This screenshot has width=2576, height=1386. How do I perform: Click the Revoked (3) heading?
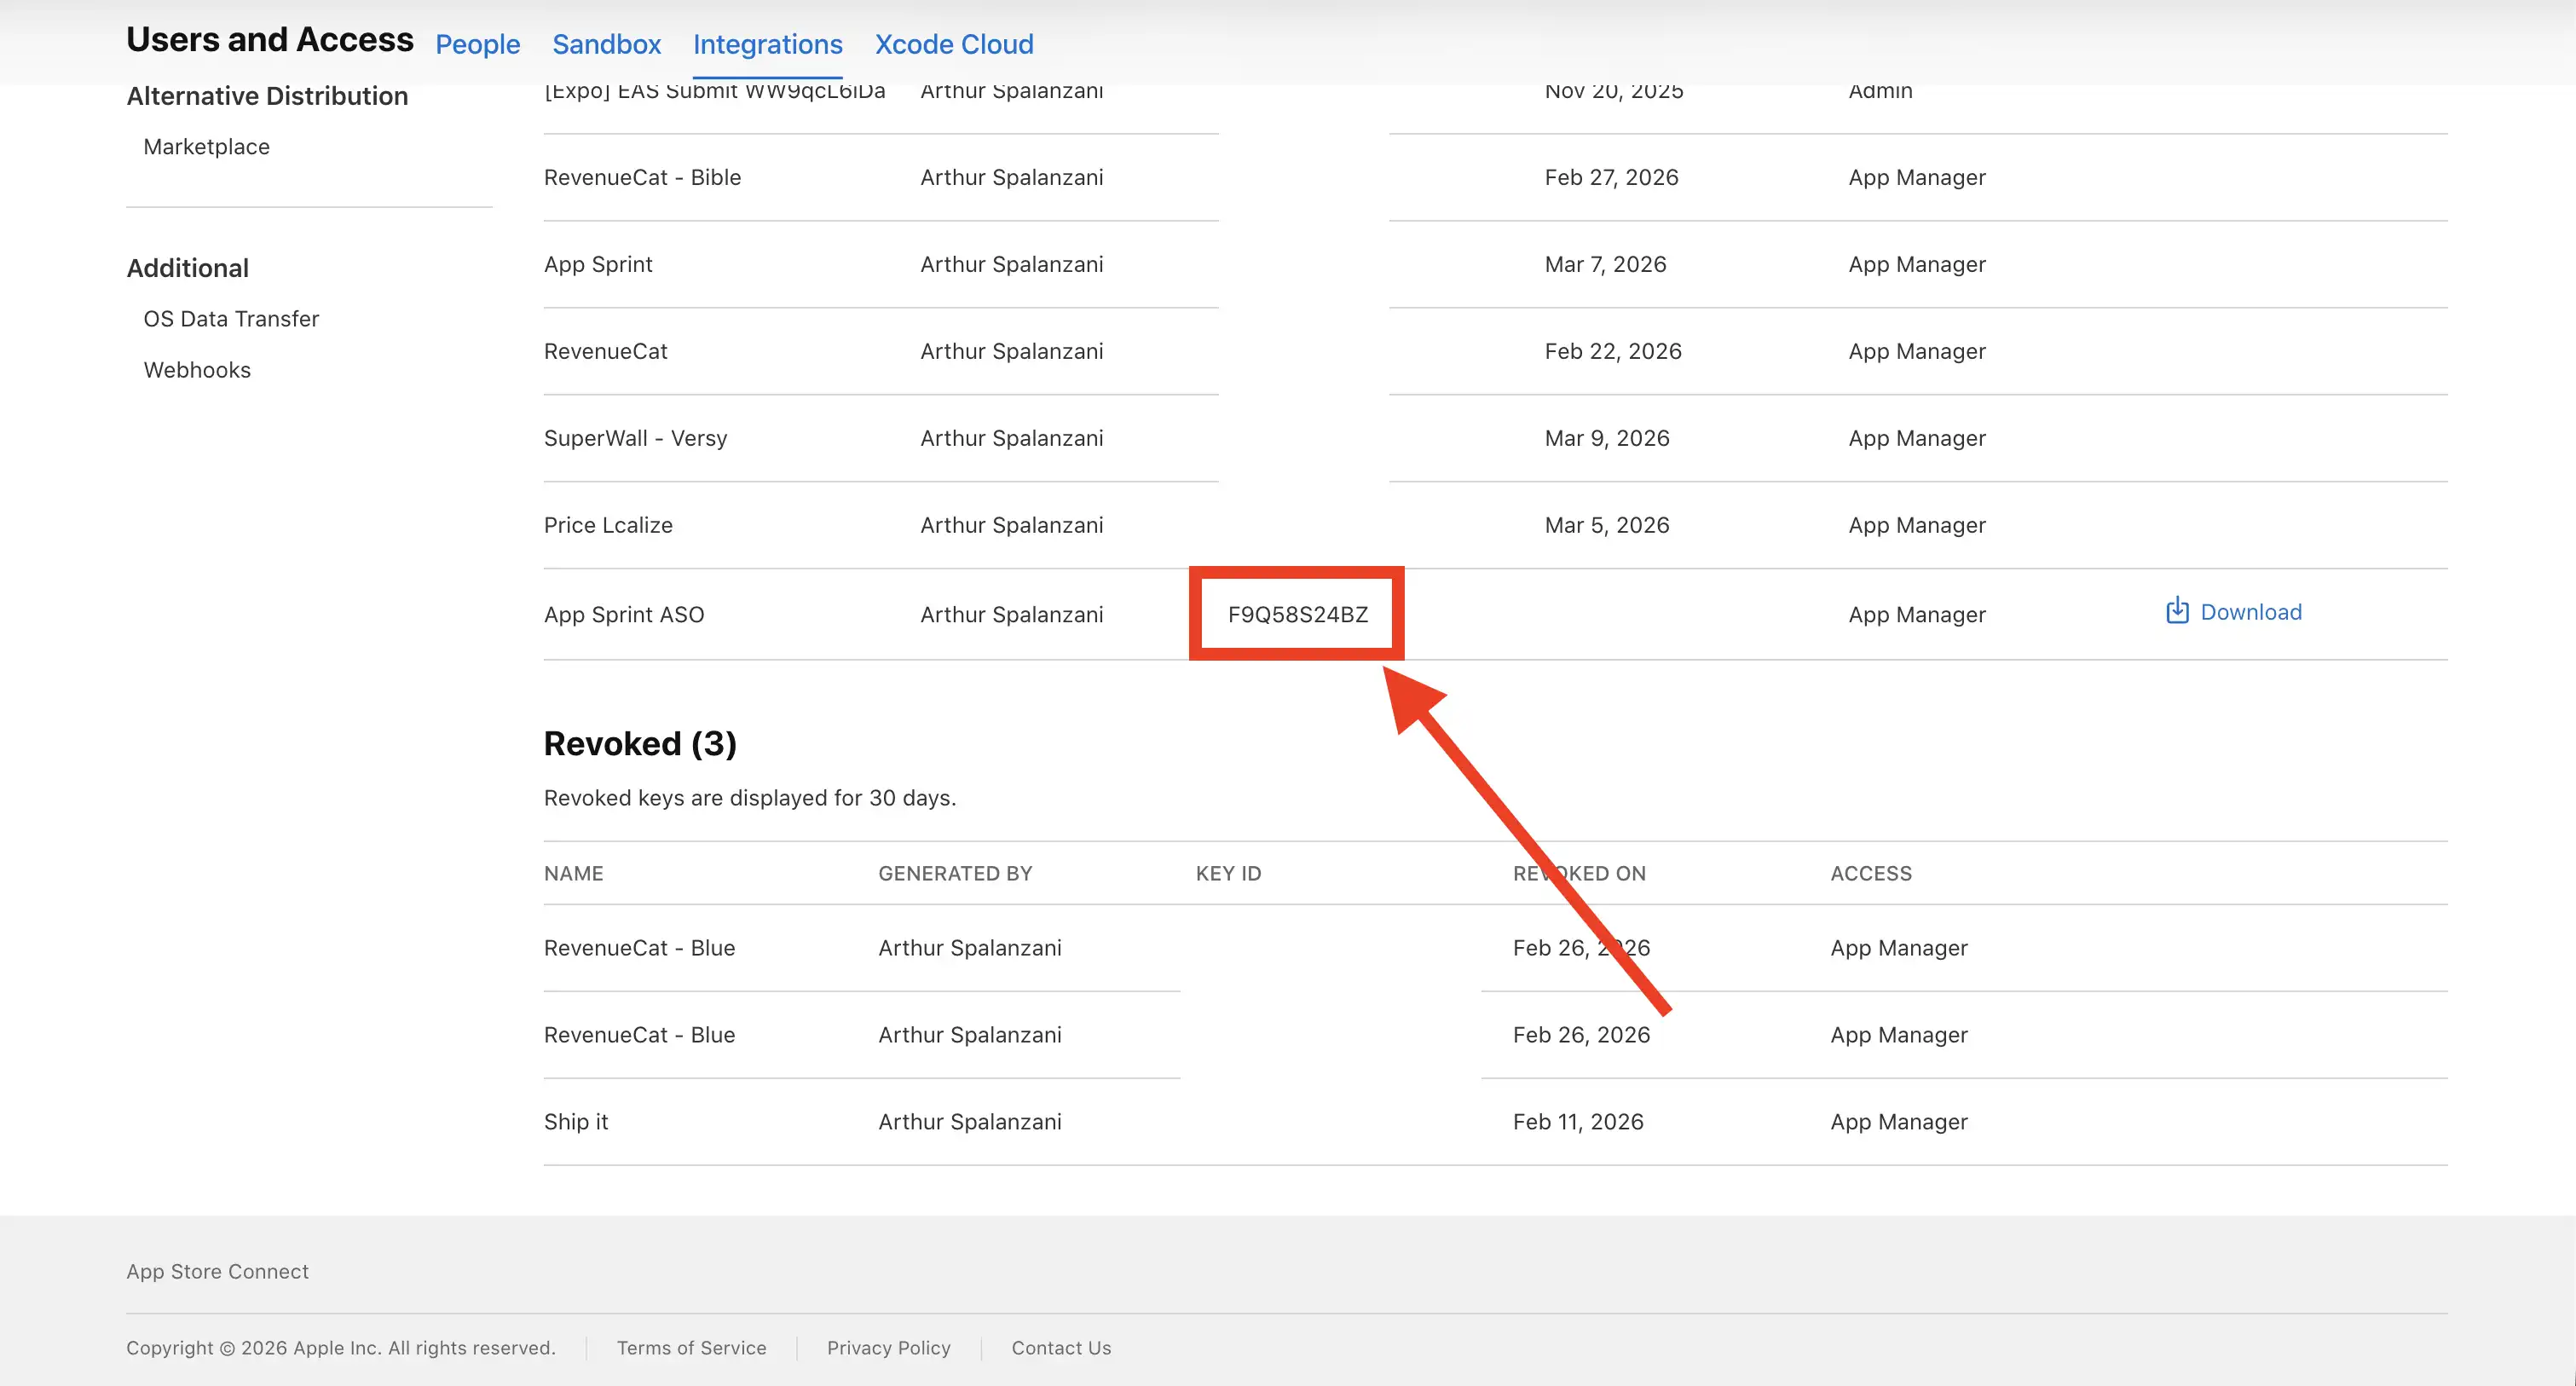click(x=640, y=744)
